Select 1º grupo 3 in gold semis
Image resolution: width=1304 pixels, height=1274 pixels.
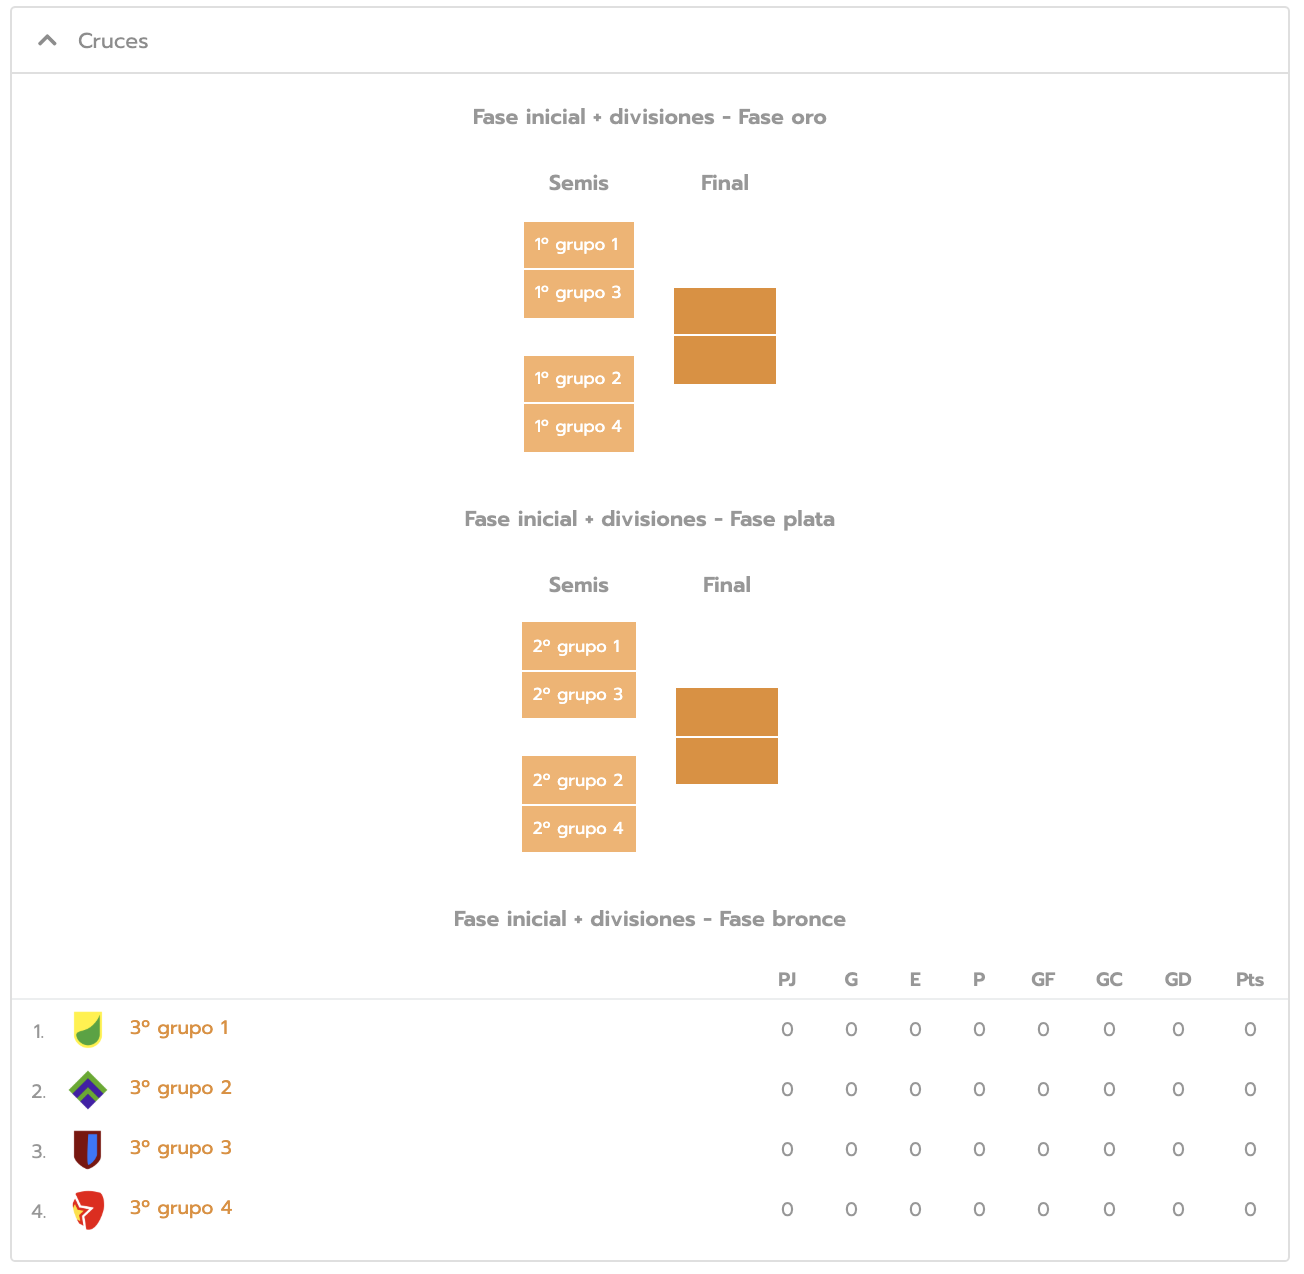click(x=579, y=293)
